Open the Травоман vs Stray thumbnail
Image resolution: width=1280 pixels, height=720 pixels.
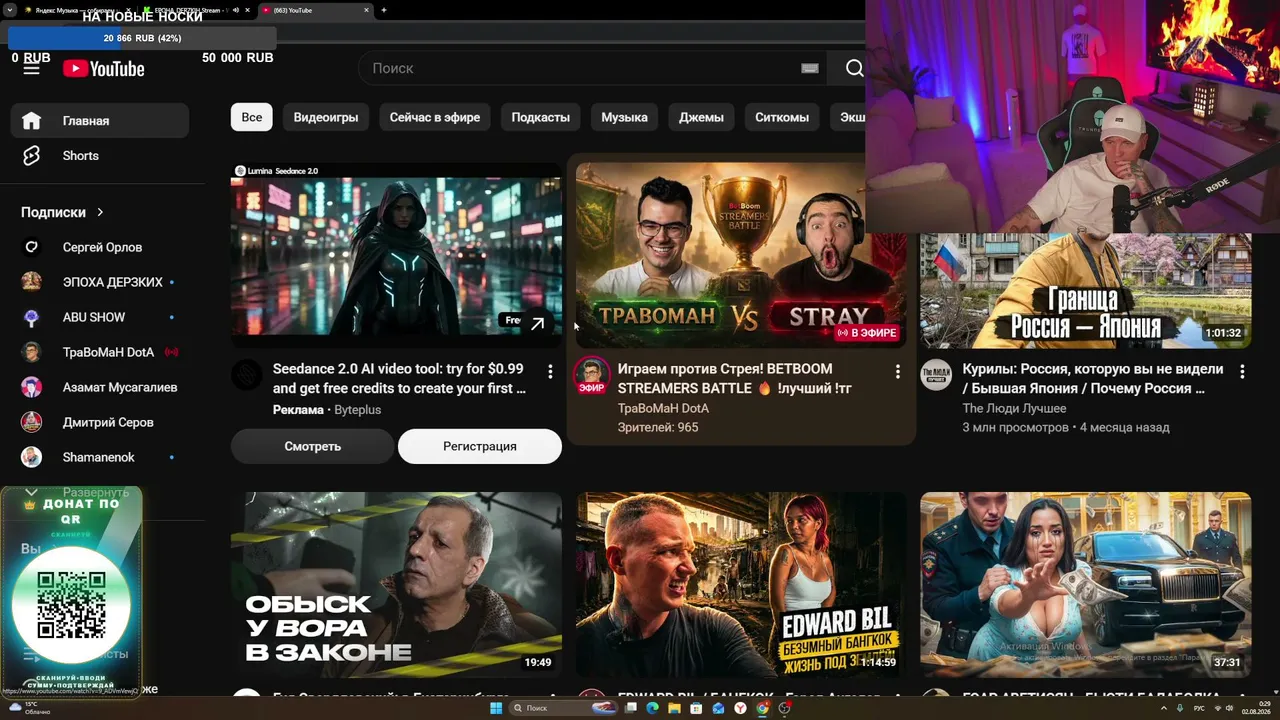741,256
